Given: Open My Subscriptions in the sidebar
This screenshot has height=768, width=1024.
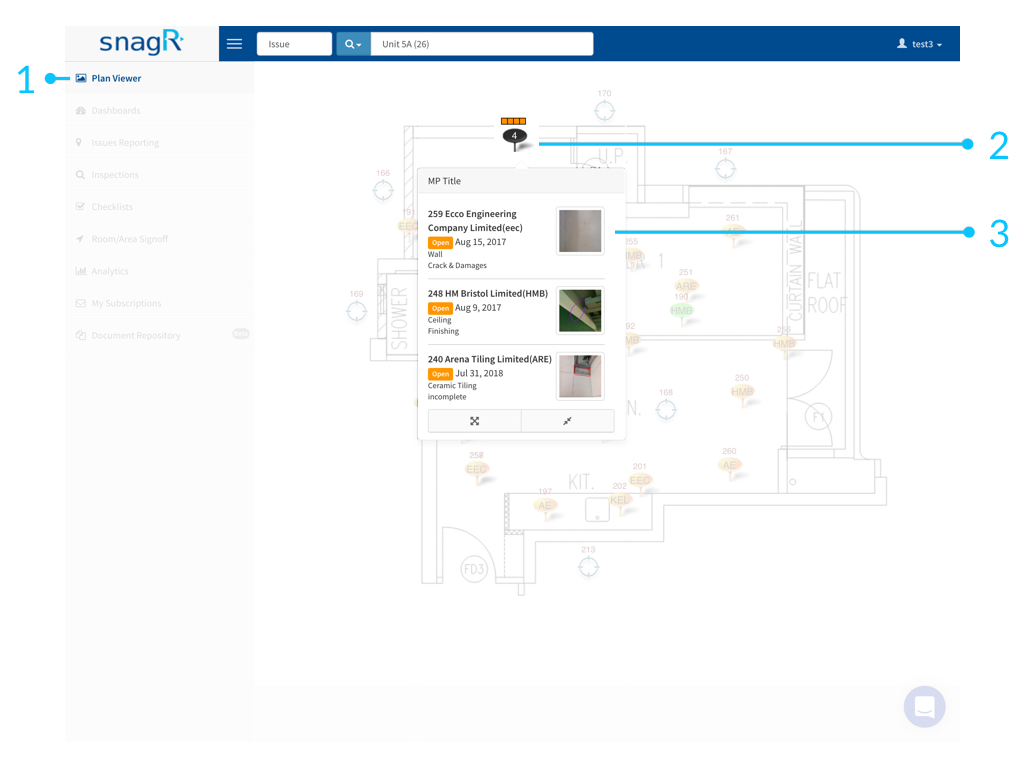Looking at the screenshot, I should coord(159,303).
